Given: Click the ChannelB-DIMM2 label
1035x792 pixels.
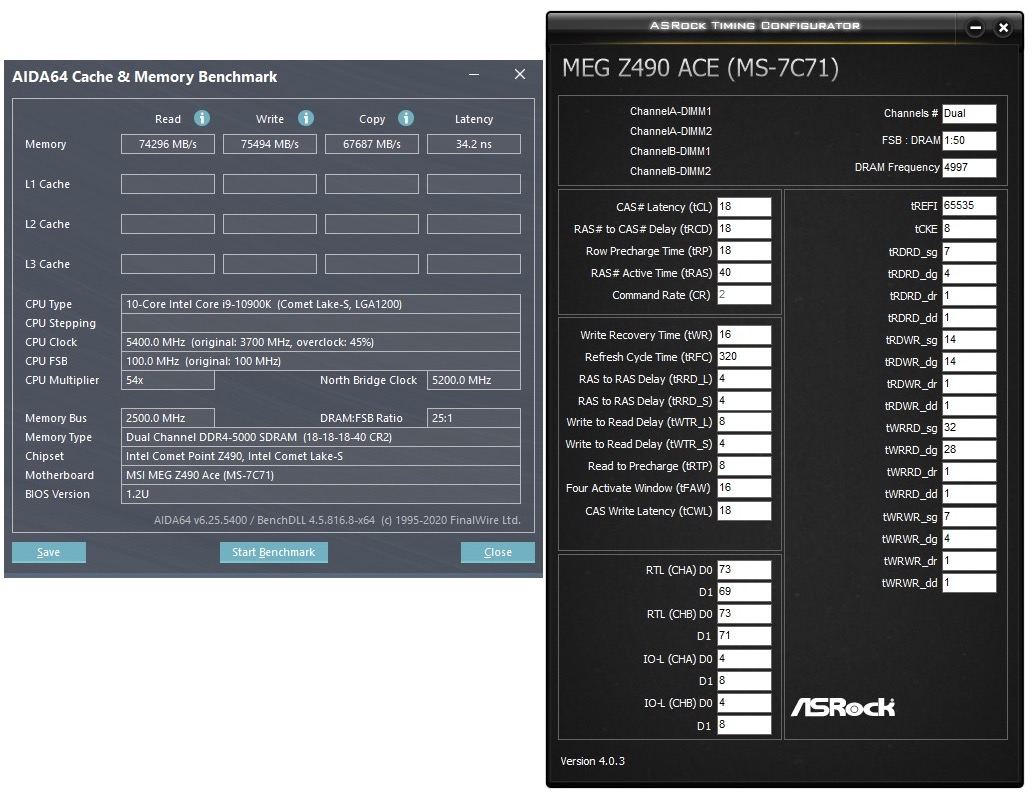Looking at the screenshot, I should point(670,171).
